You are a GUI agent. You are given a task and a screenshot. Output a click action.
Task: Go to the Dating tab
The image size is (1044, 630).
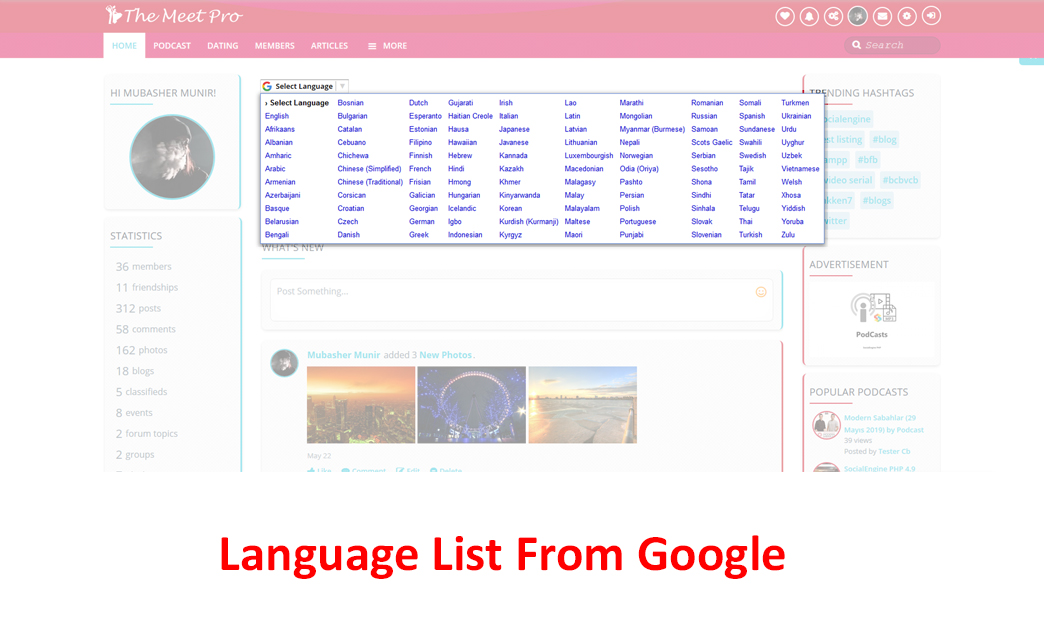tap(222, 46)
